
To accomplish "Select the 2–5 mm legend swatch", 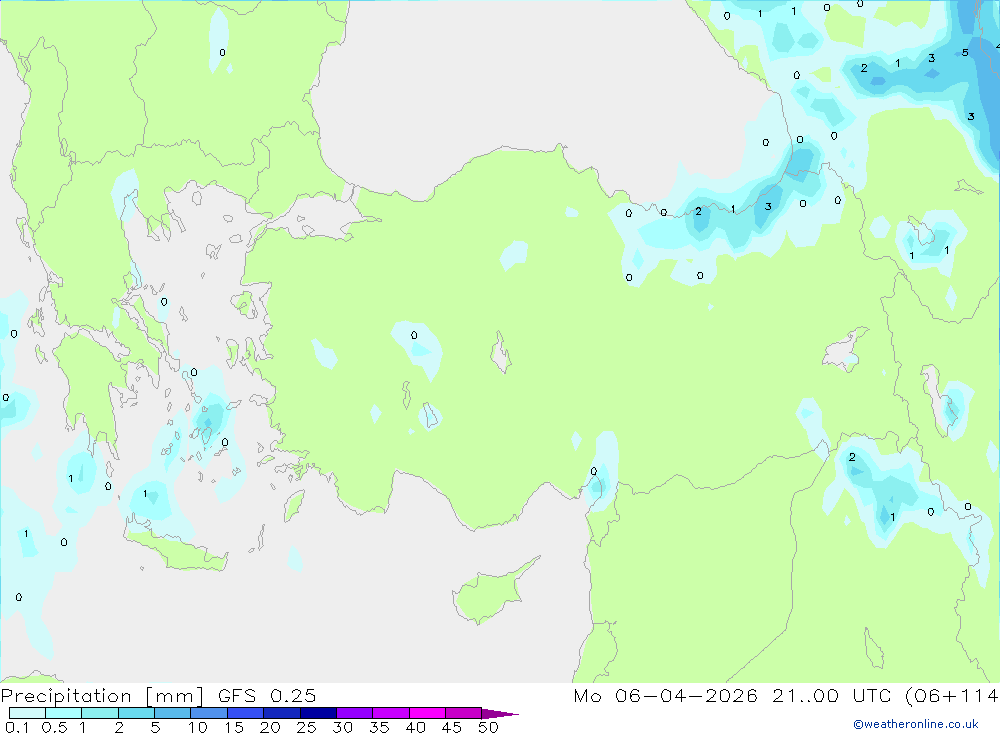I will [136, 713].
